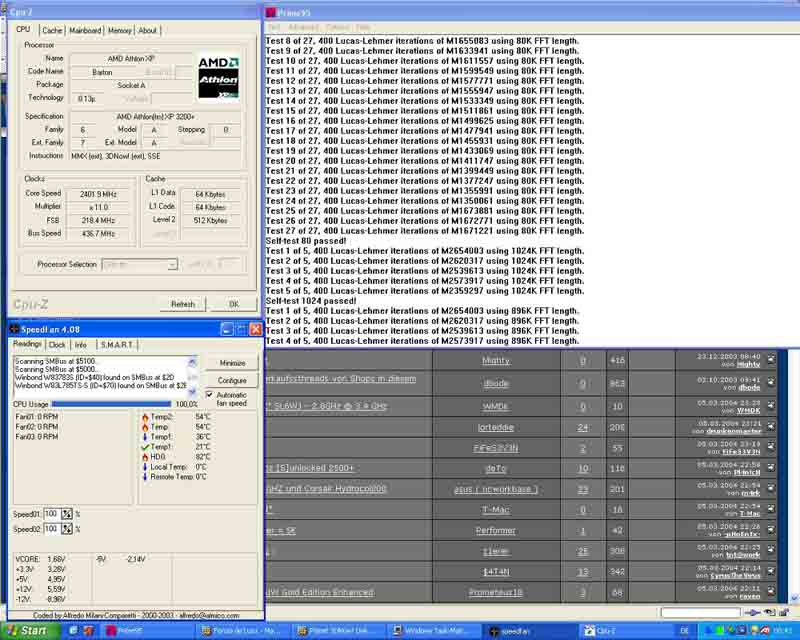The image size is (800, 640).
Task: Open the S.M.A.R.T. tab in SpeedFan
Action: click(x=117, y=345)
